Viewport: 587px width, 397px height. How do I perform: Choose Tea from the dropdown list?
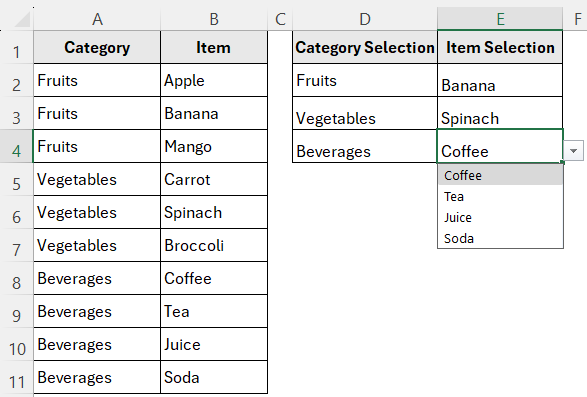coord(500,197)
